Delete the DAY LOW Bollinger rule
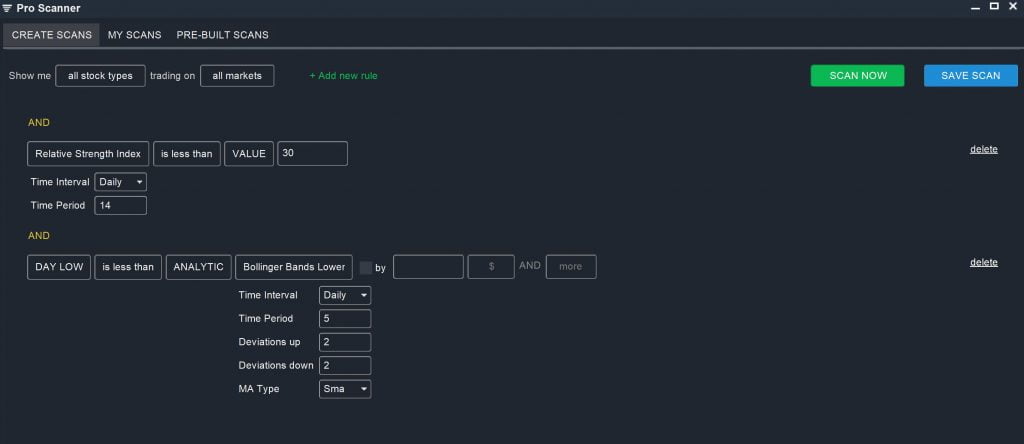The width and height of the screenshot is (1024, 444). 983,262
